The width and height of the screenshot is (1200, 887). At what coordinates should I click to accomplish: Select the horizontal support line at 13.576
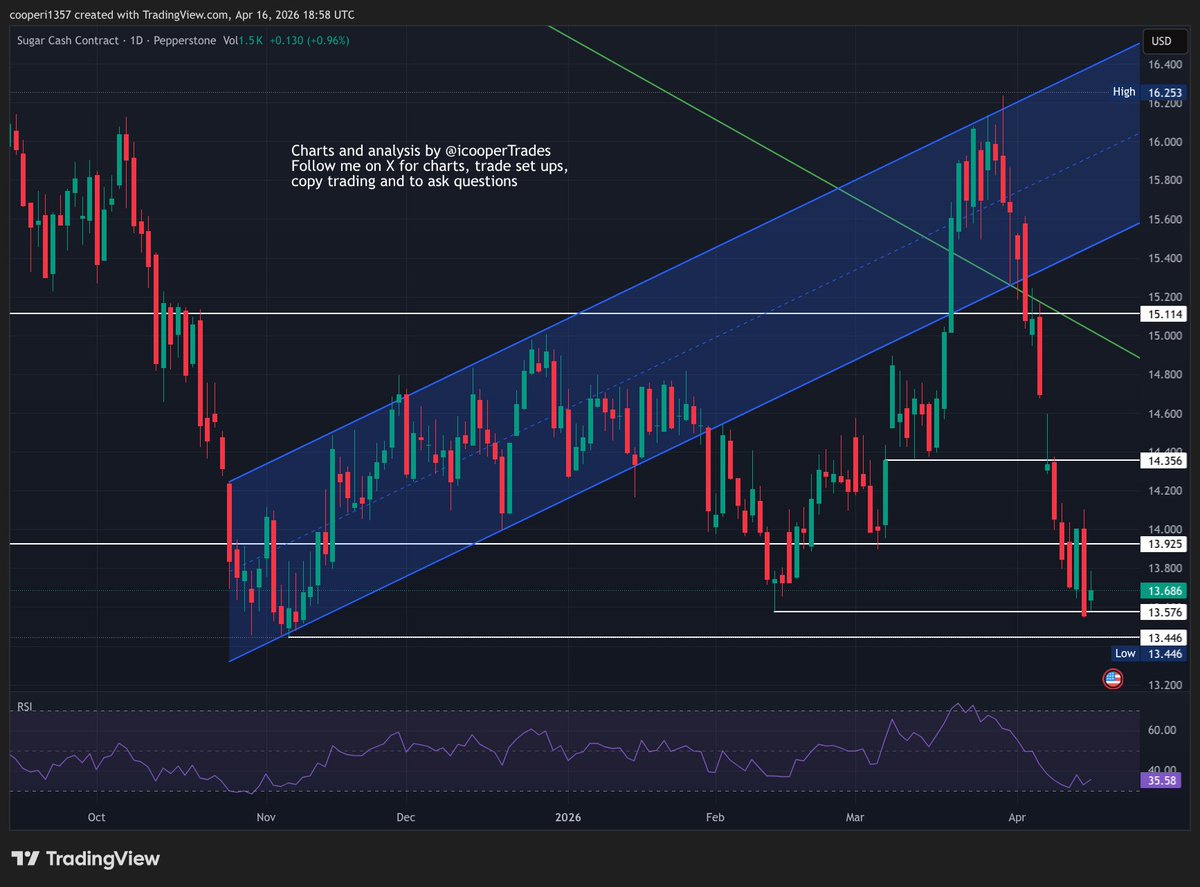pyautogui.click(x=950, y=613)
